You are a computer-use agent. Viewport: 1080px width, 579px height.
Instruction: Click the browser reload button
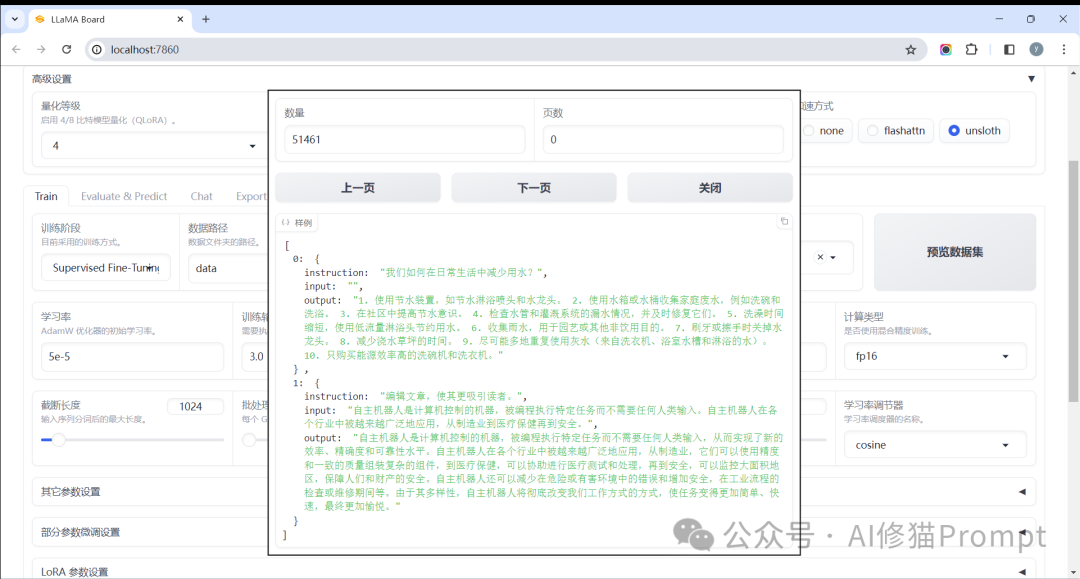click(67, 49)
